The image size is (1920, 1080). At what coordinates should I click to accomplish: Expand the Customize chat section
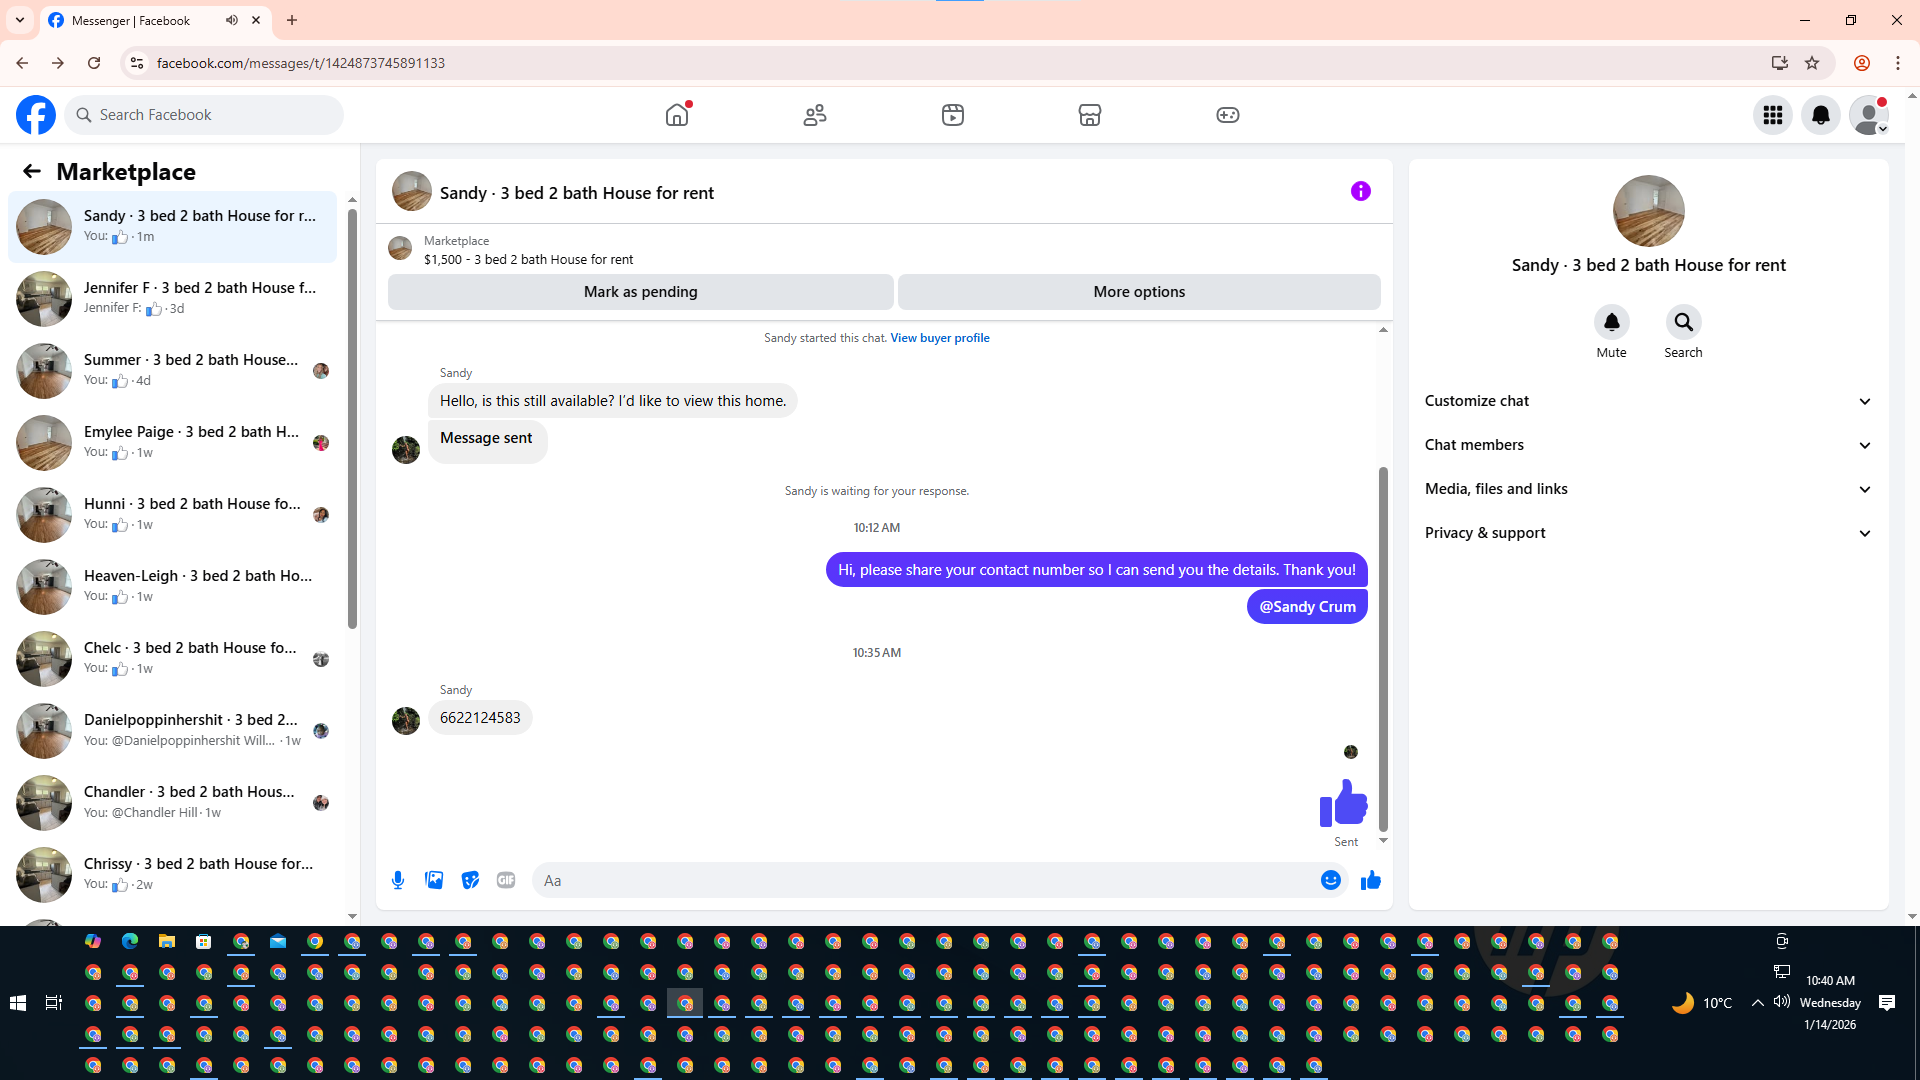coord(1648,401)
